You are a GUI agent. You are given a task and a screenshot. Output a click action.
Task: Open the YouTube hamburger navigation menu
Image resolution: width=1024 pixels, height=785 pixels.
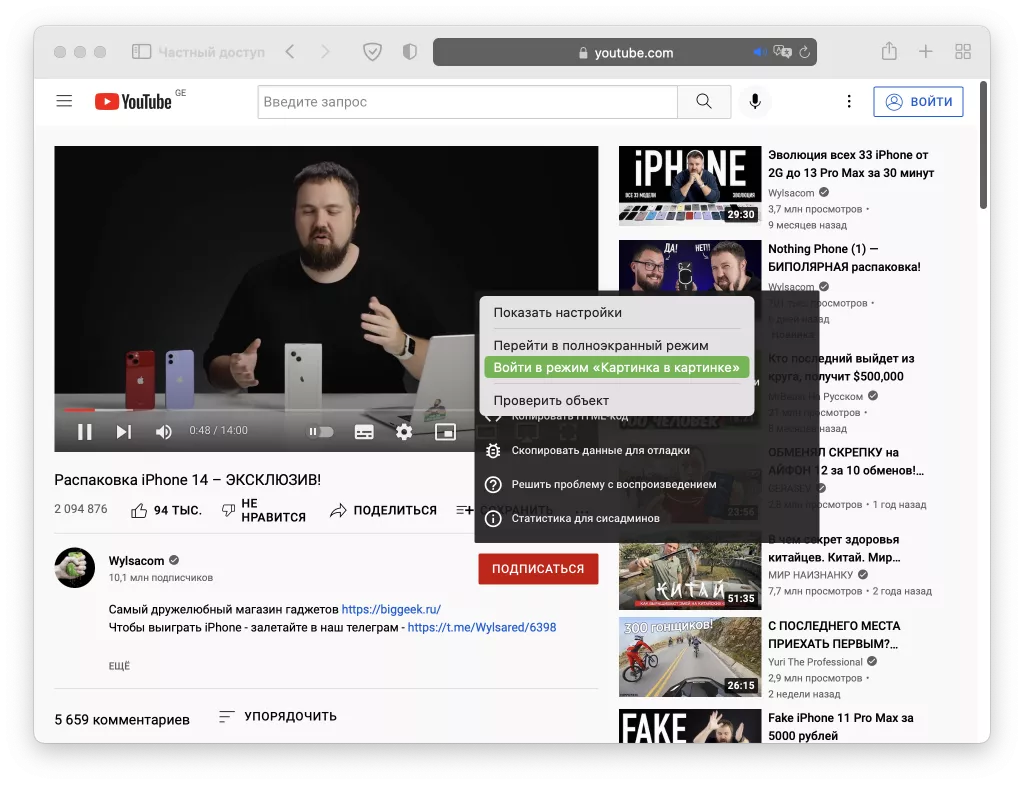(64, 101)
